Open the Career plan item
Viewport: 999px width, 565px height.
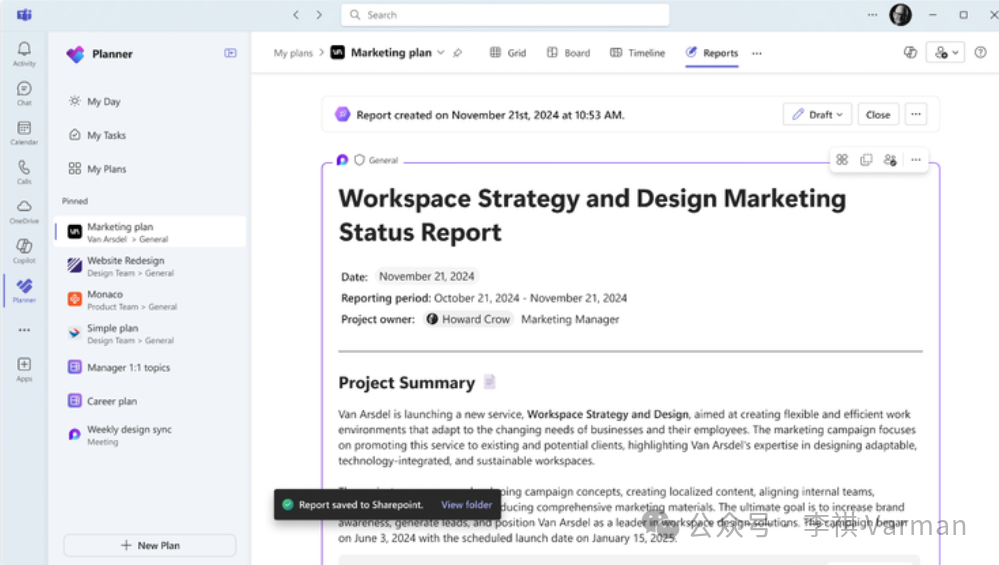(150, 401)
